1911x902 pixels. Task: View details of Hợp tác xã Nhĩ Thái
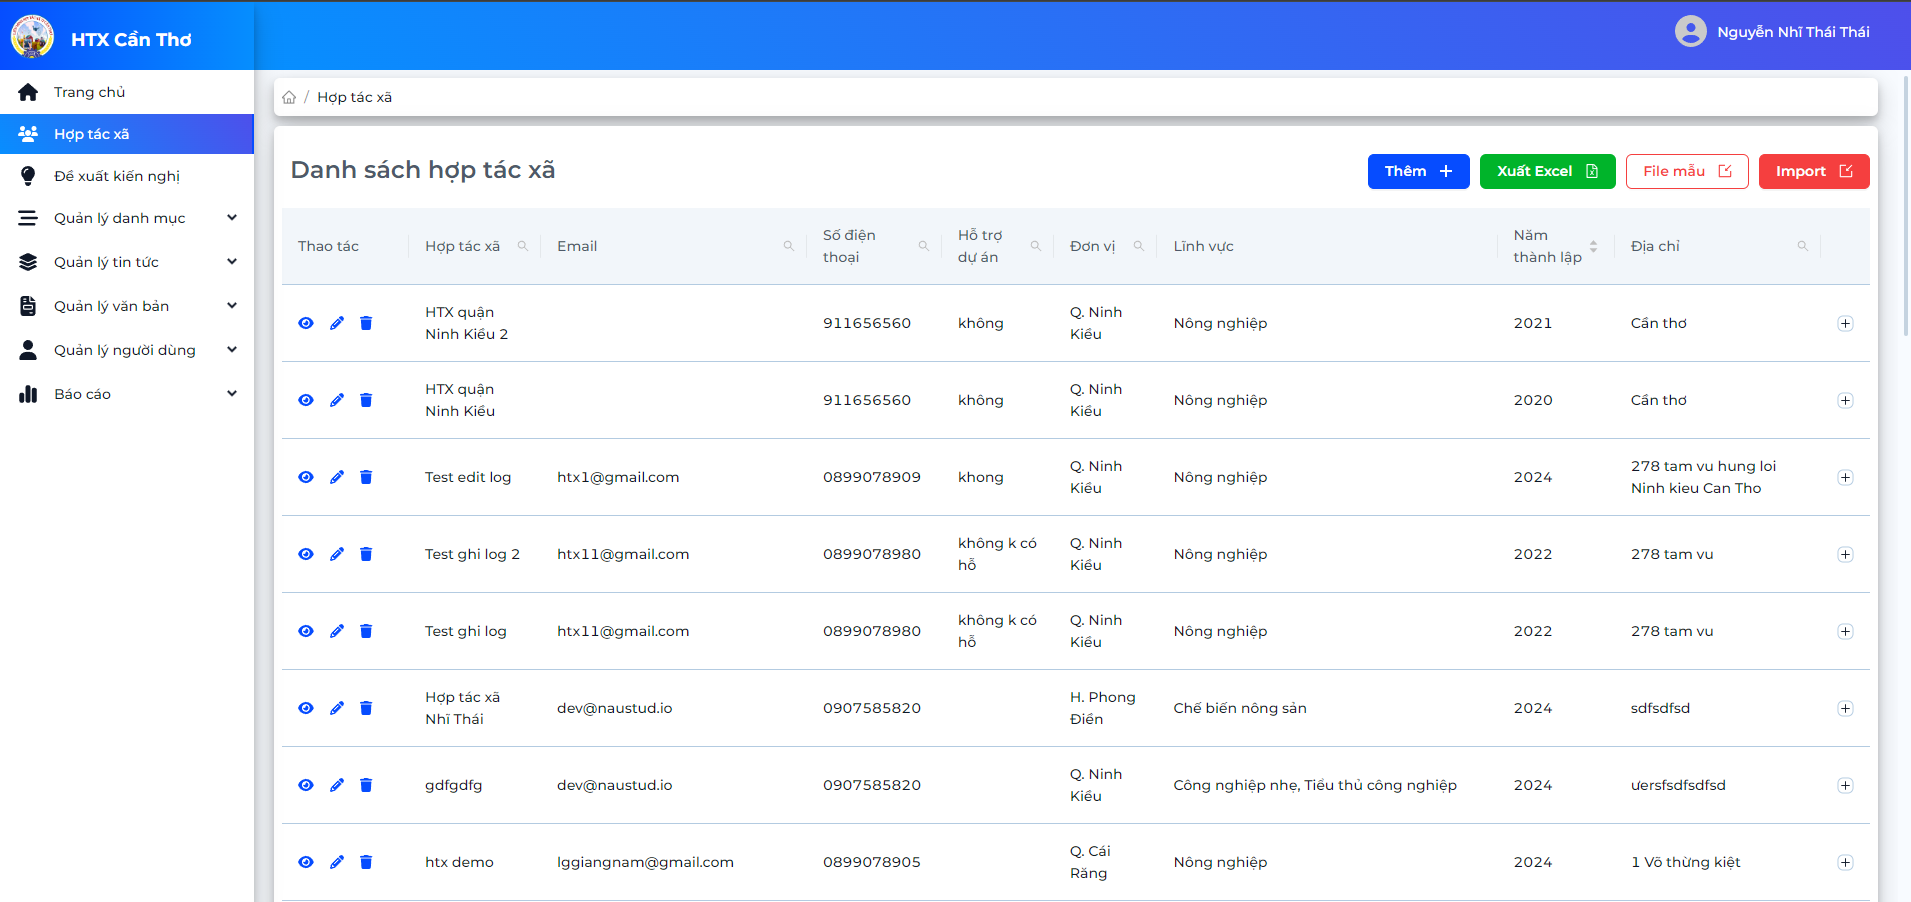click(306, 708)
